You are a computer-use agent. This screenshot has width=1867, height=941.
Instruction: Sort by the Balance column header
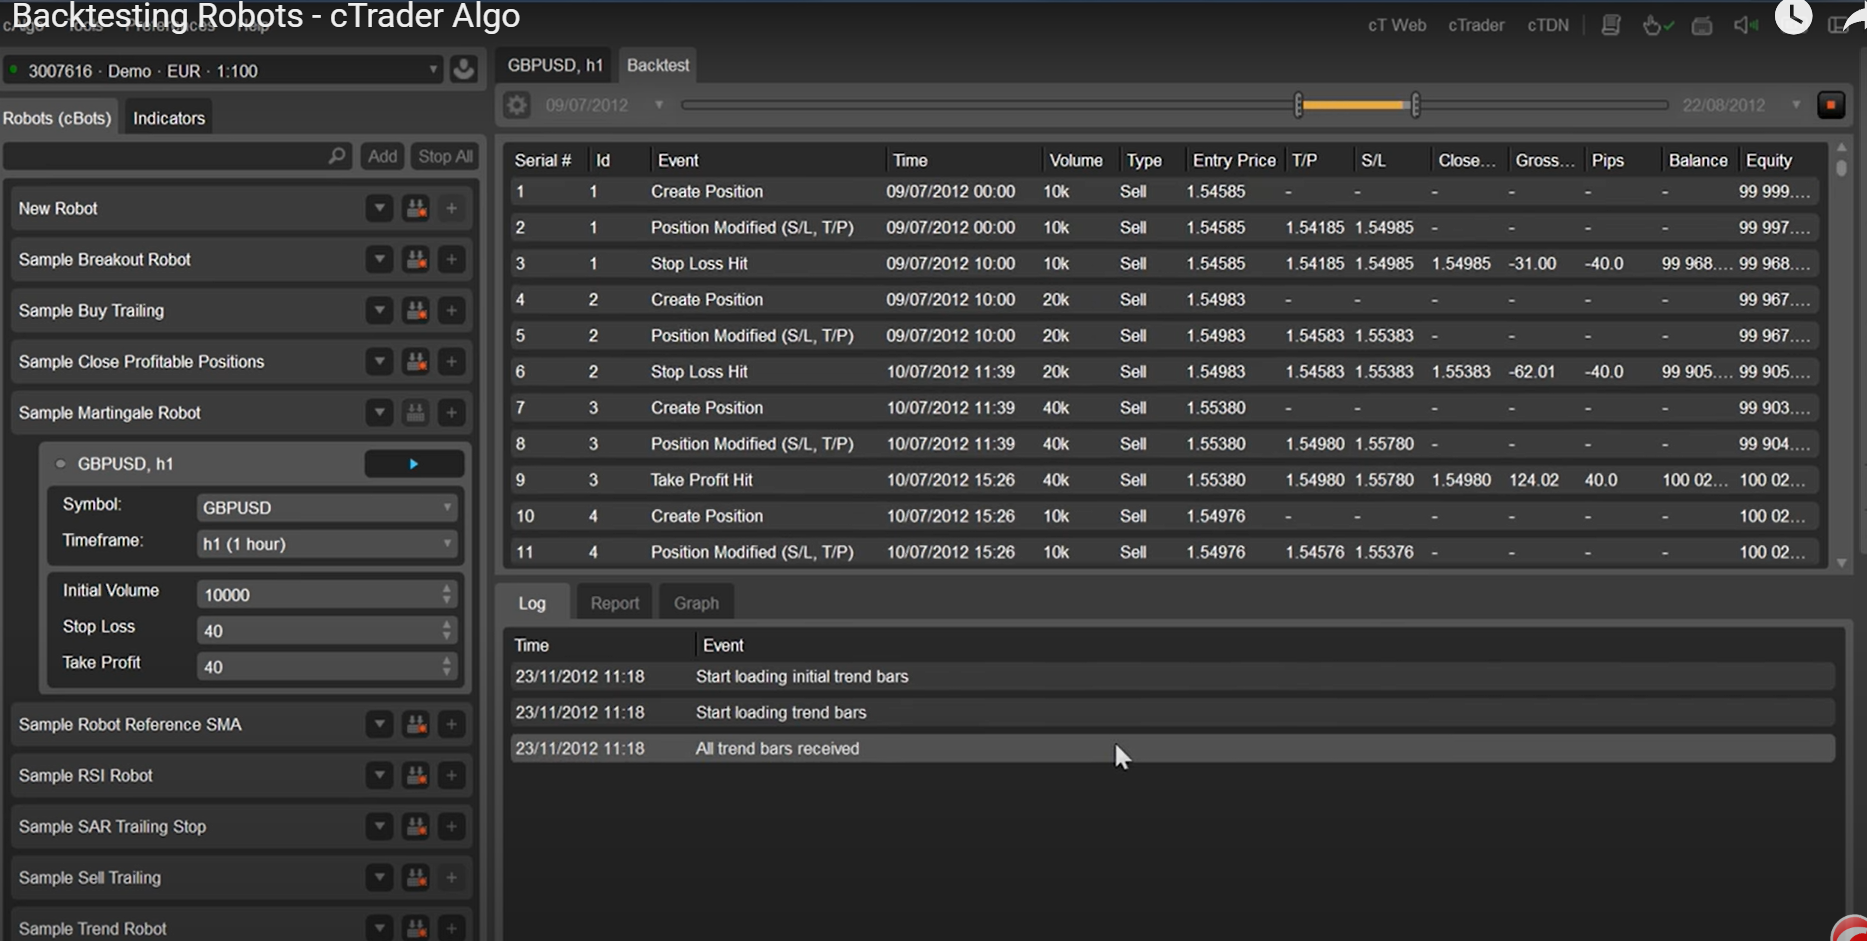pyautogui.click(x=1697, y=160)
